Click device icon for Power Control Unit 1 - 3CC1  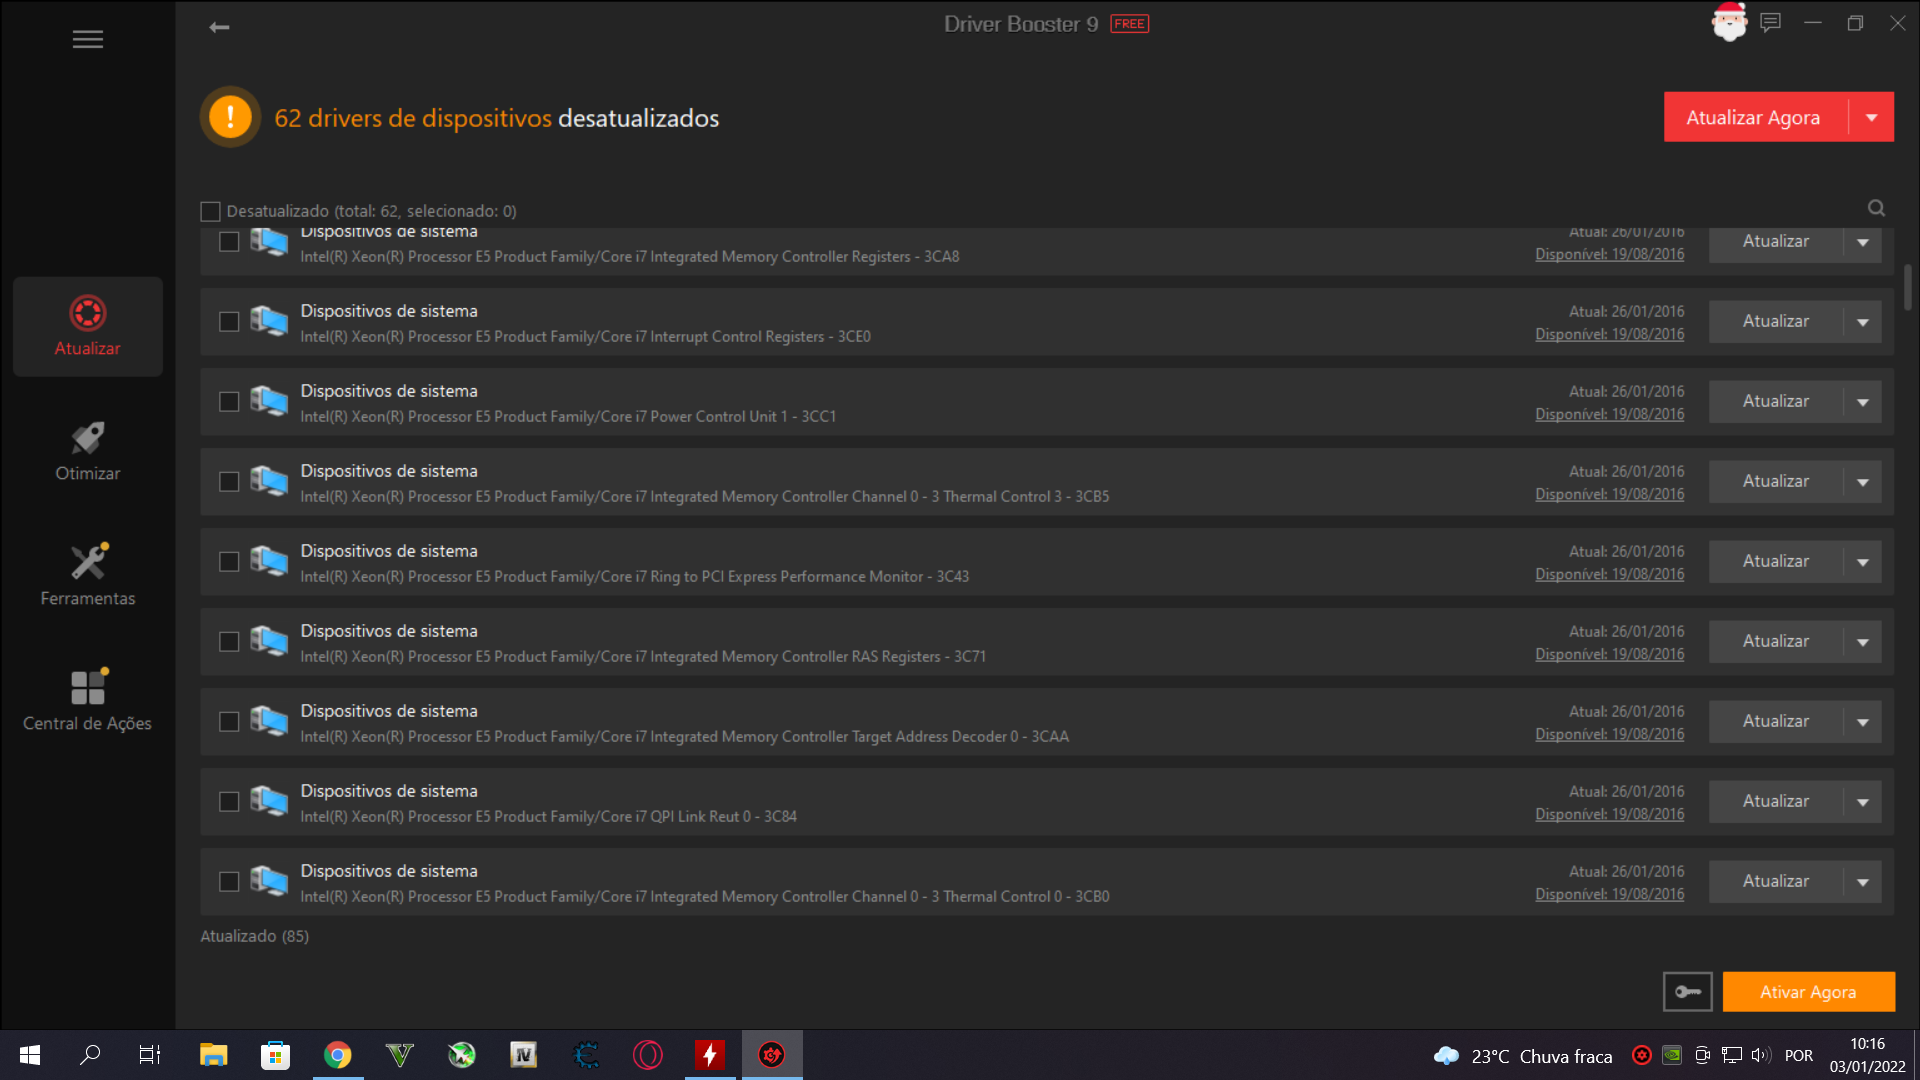[x=269, y=402]
